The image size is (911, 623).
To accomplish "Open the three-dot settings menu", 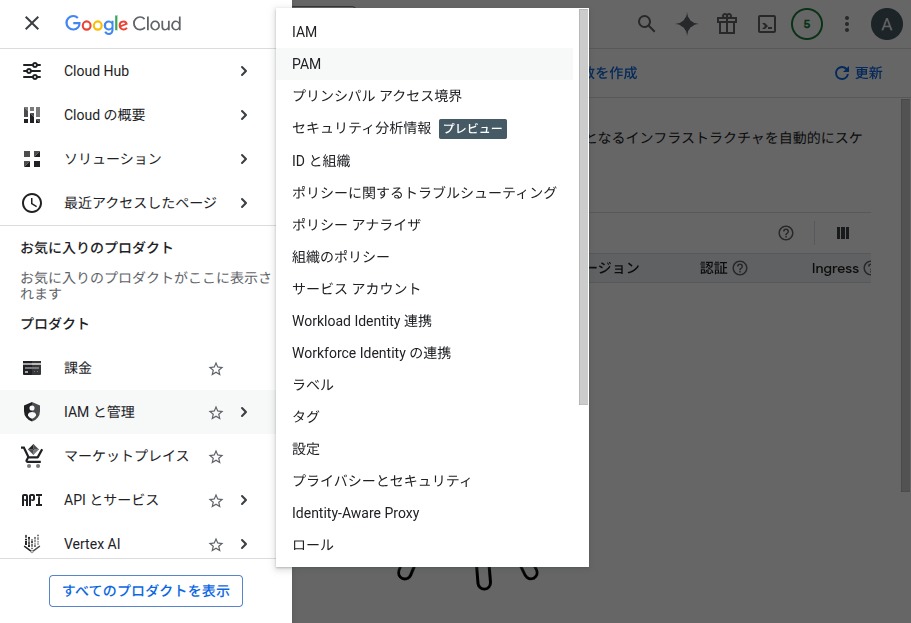I will tap(847, 24).
